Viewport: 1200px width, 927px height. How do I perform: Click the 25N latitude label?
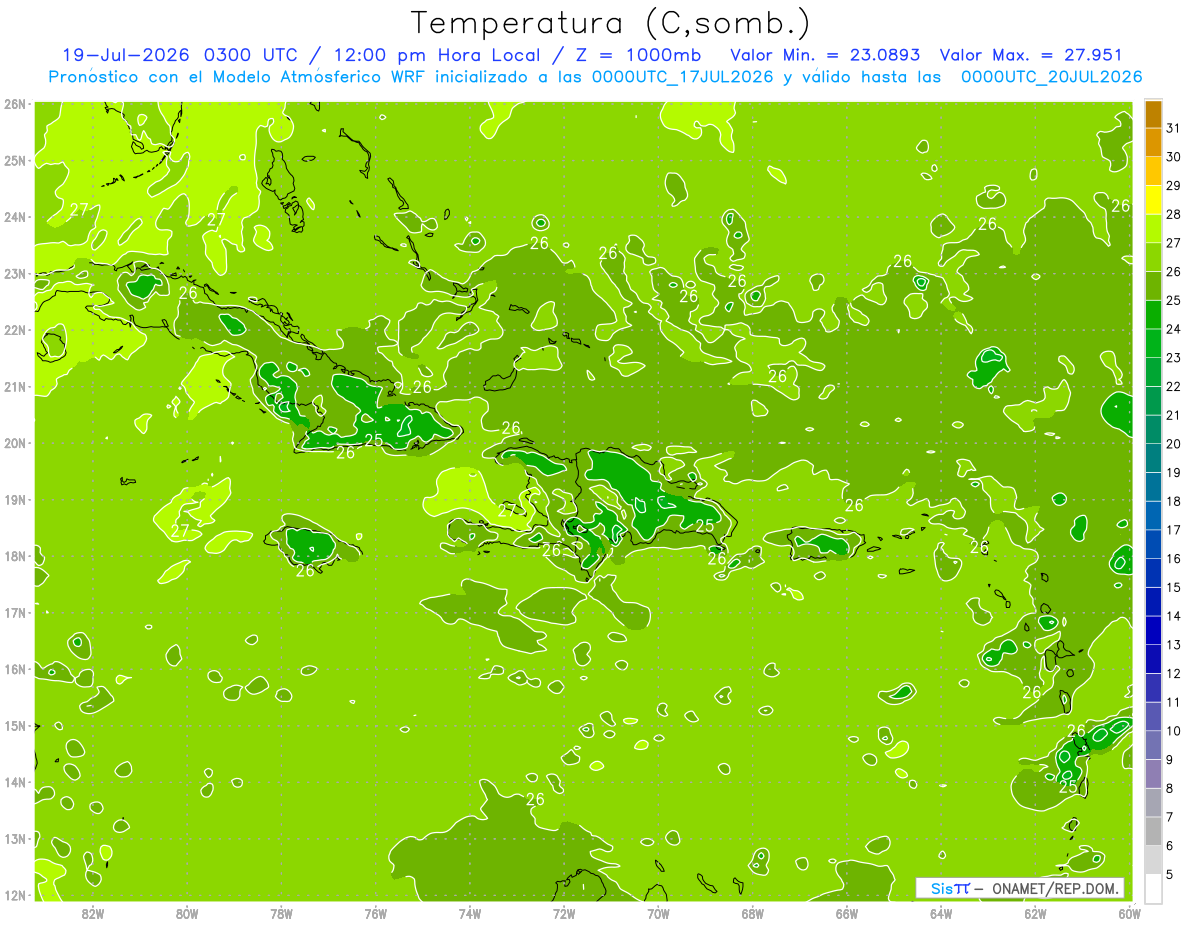[x=15, y=161]
